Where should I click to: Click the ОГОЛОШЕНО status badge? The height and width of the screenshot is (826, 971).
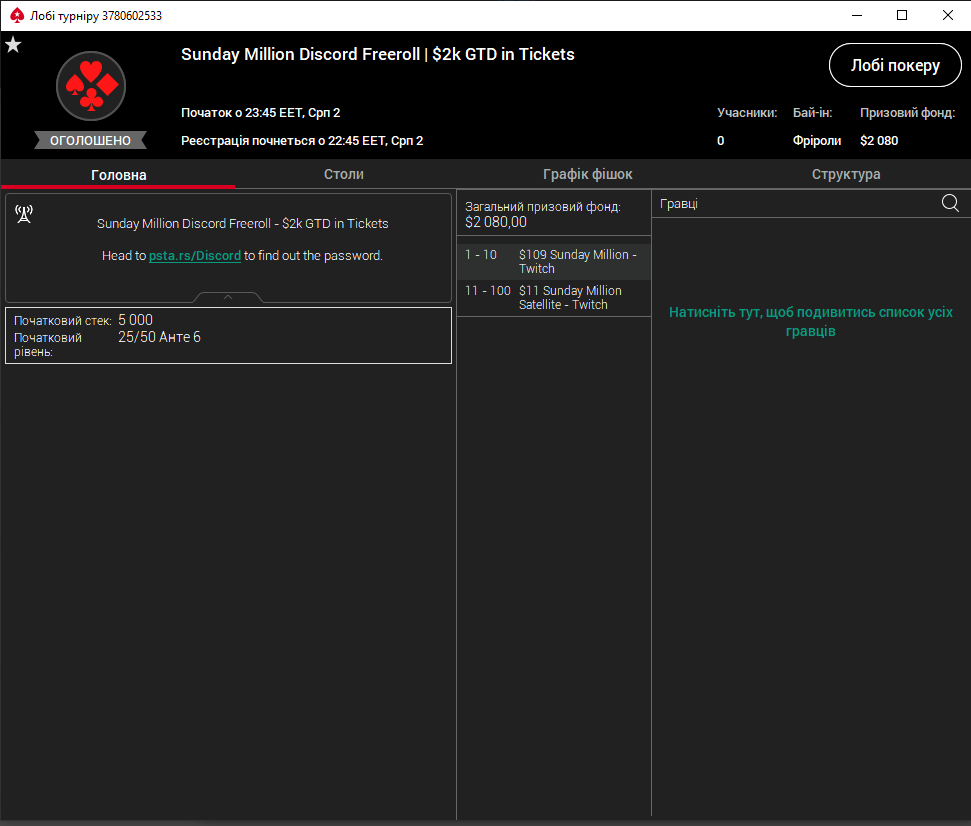click(90, 140)
